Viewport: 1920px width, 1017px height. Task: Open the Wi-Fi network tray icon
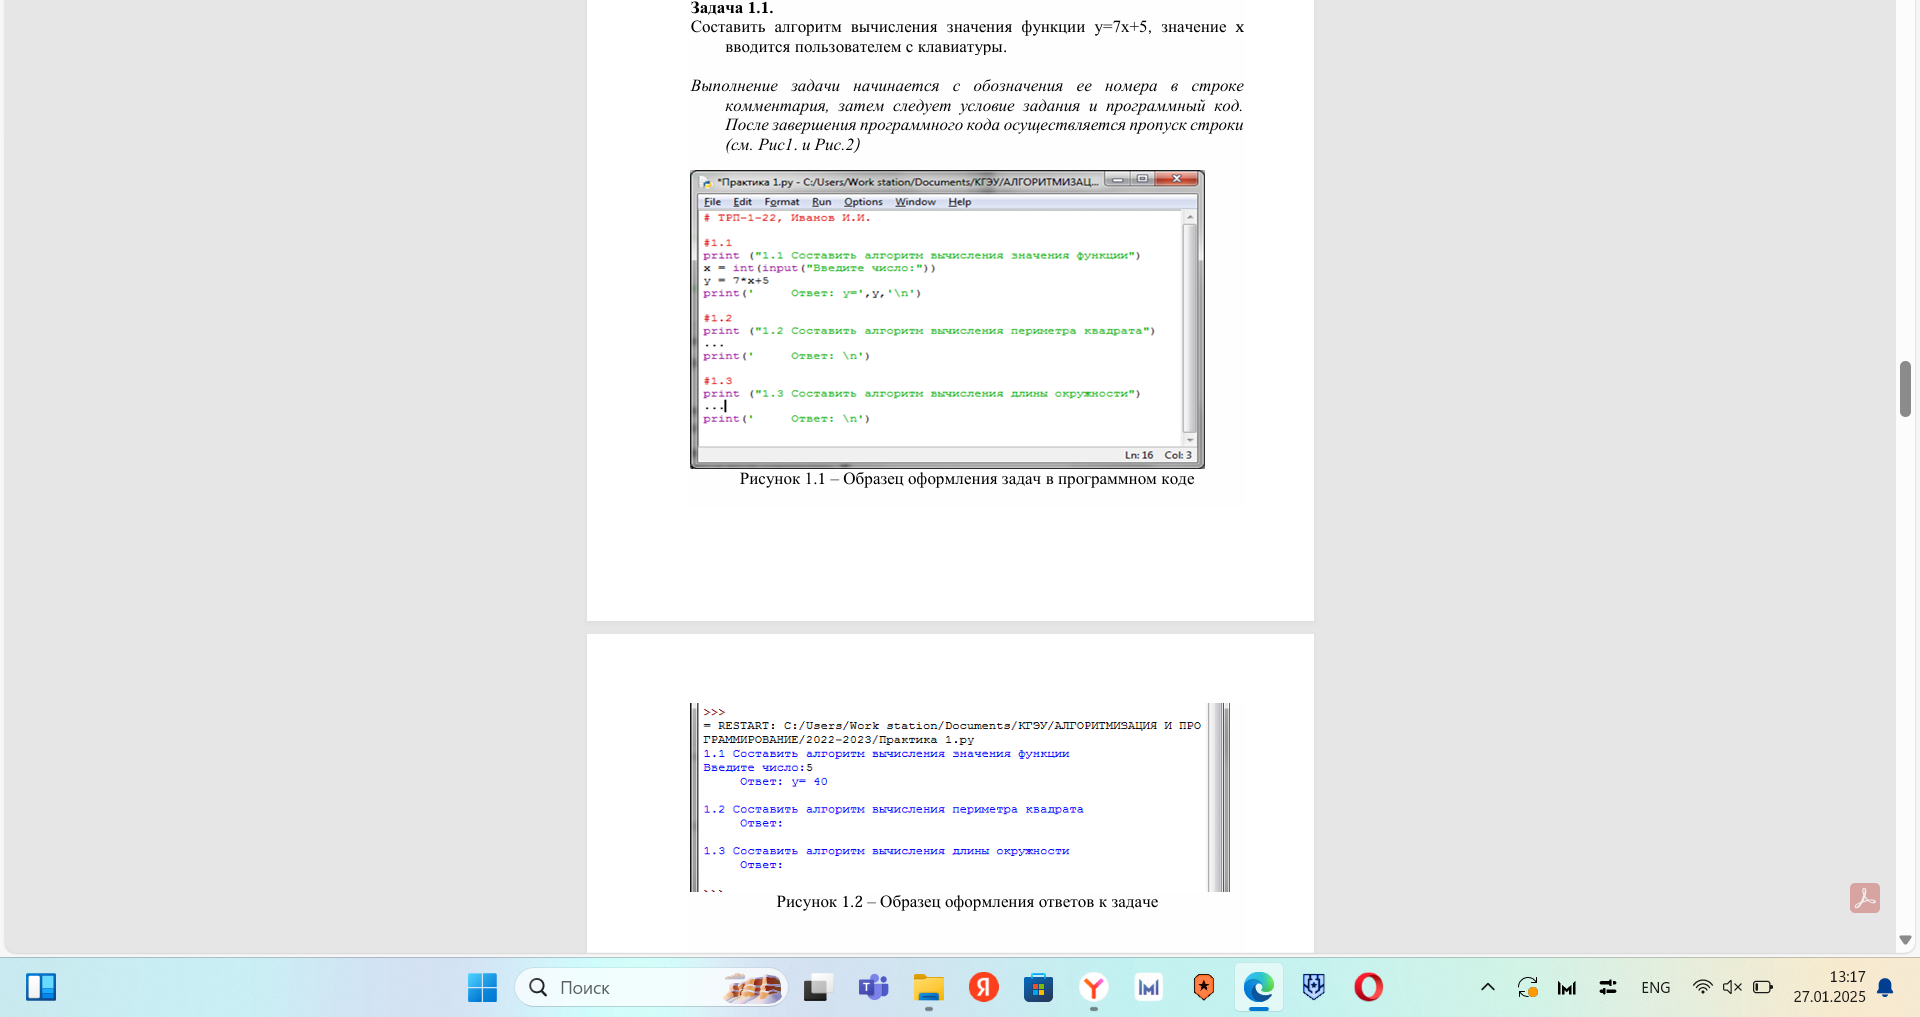(x=1702, y=988)
